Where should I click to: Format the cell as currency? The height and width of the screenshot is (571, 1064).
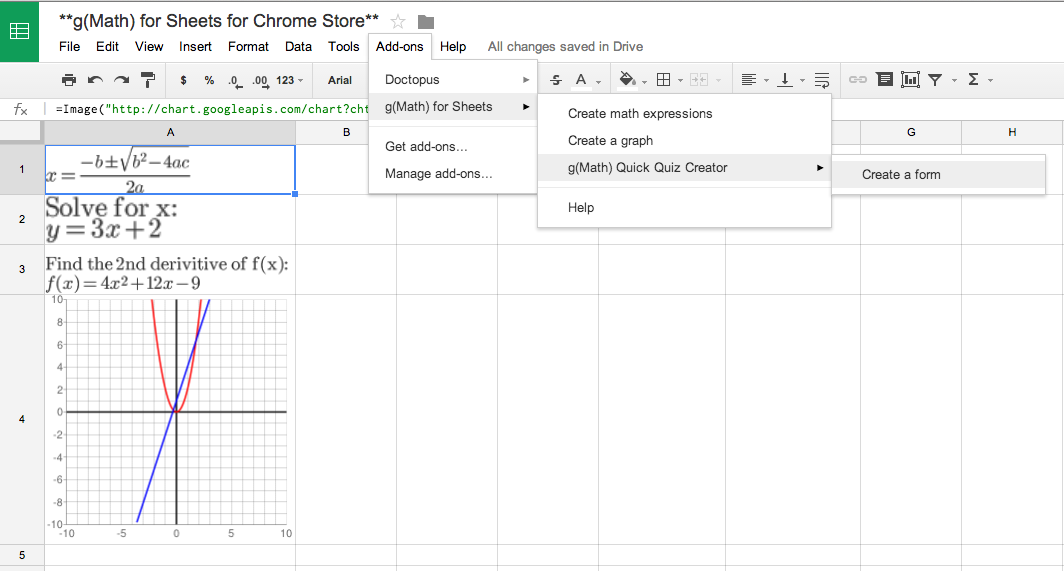[183, 80]
